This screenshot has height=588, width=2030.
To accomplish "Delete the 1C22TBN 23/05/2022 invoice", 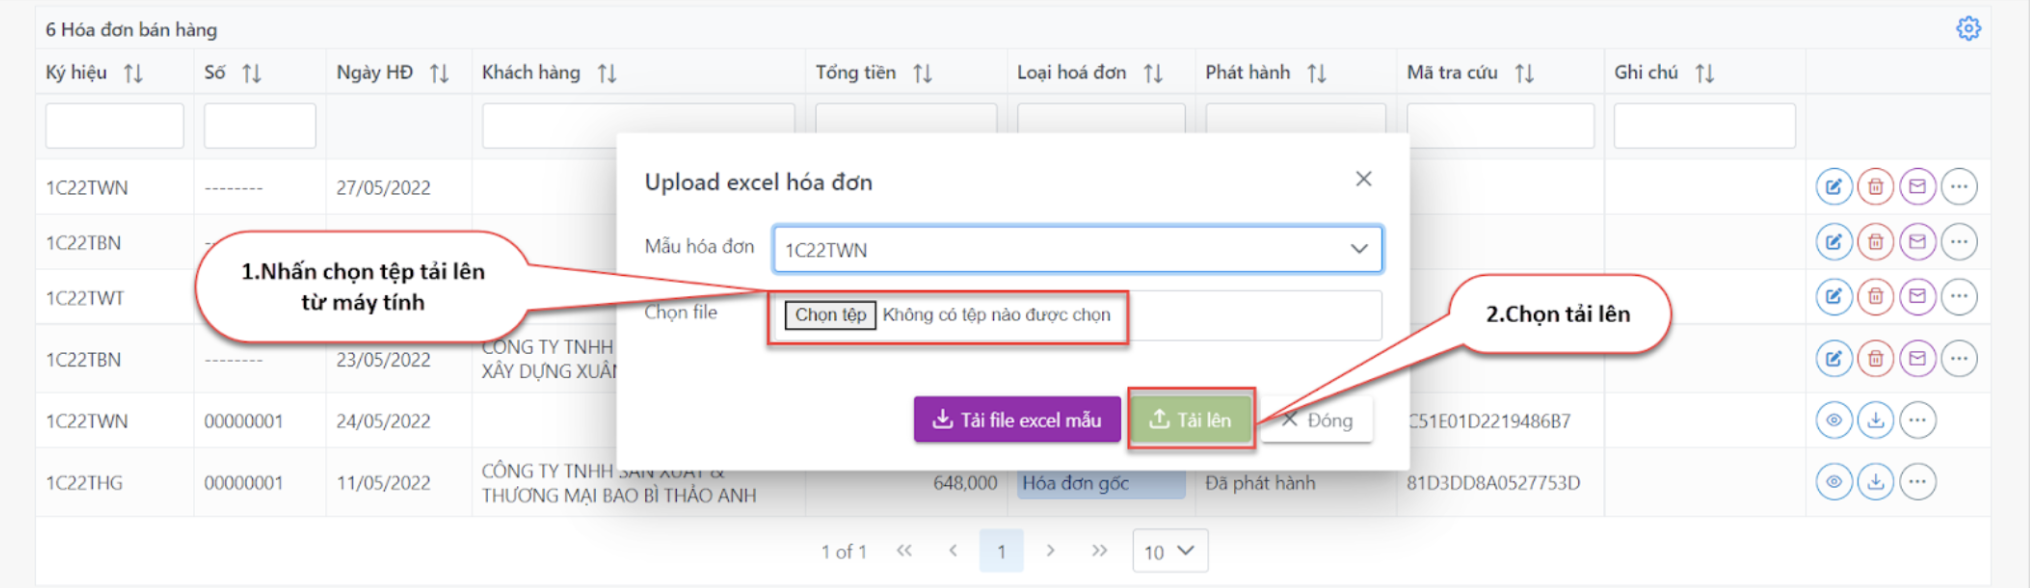I will (x=1876, y=358).
